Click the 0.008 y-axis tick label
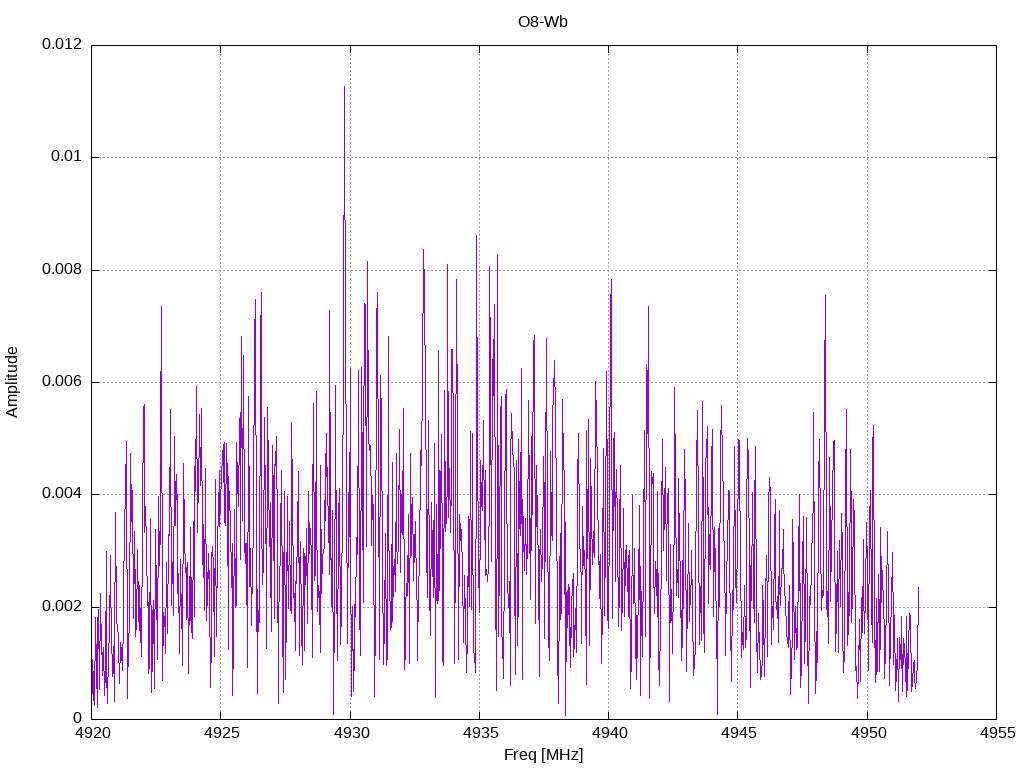 pyautogui.click(x=62, y=269)
